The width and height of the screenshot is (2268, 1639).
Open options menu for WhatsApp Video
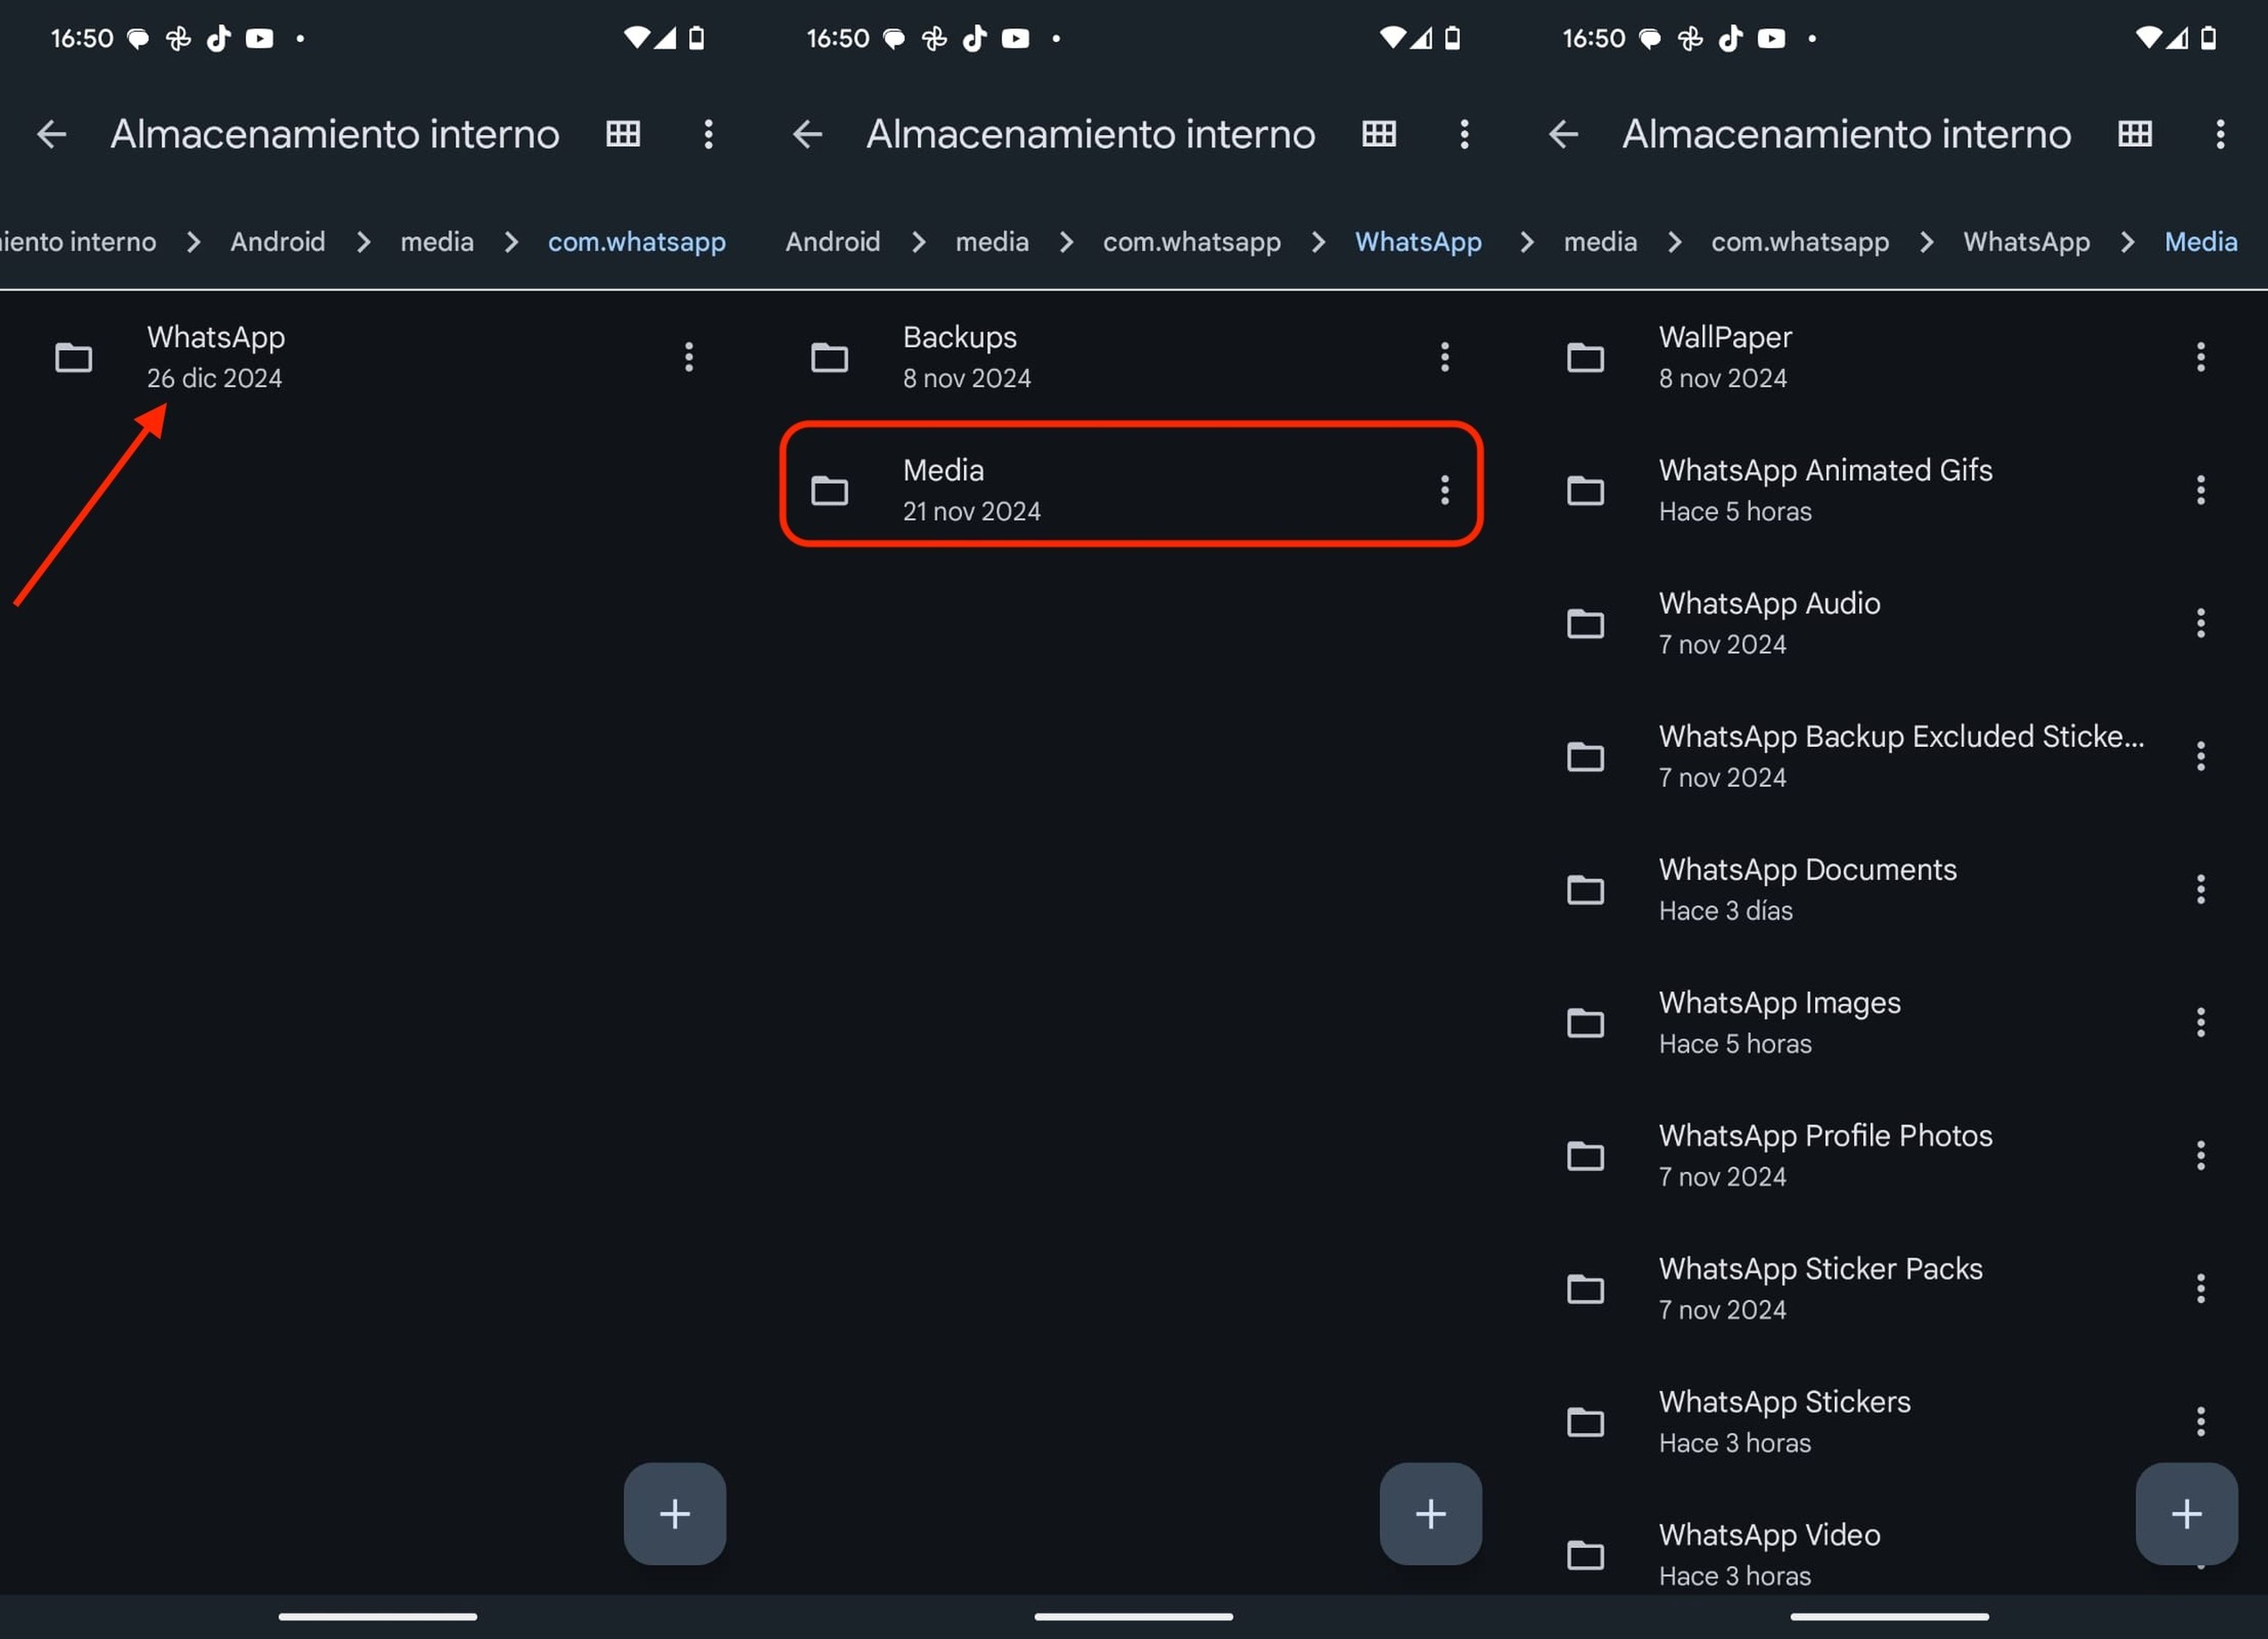[2201, 1555]
